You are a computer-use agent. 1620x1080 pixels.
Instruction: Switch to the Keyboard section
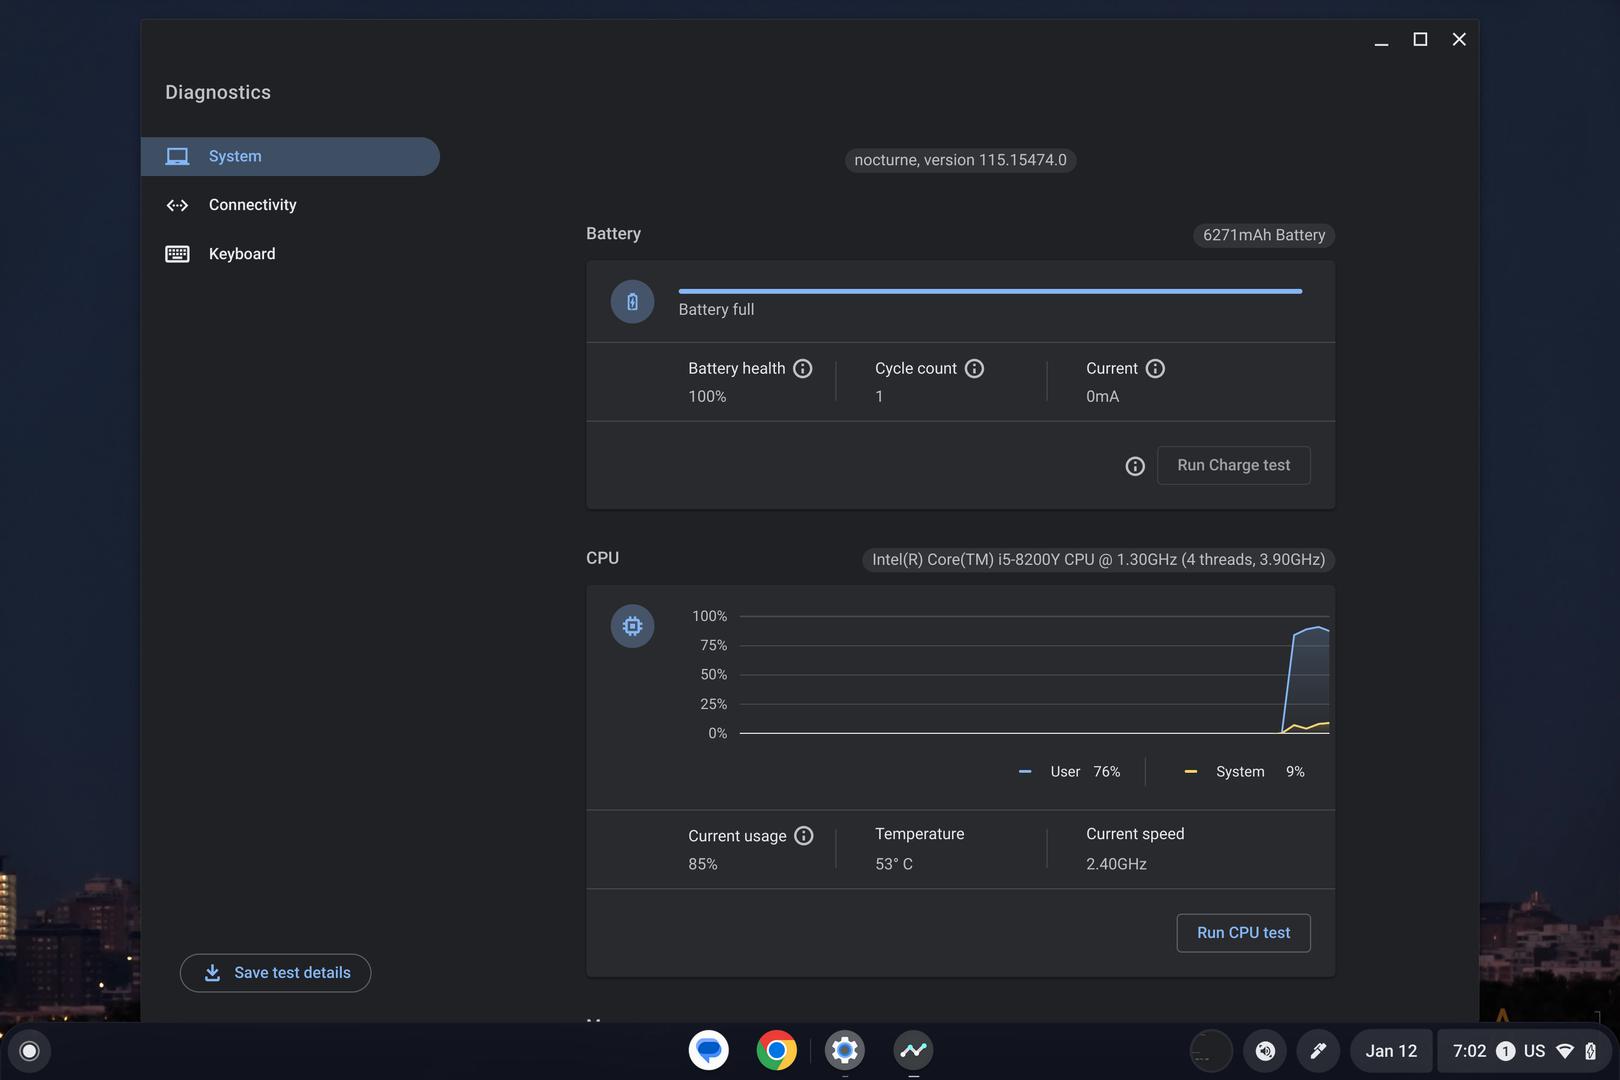(x=241, y=254)
